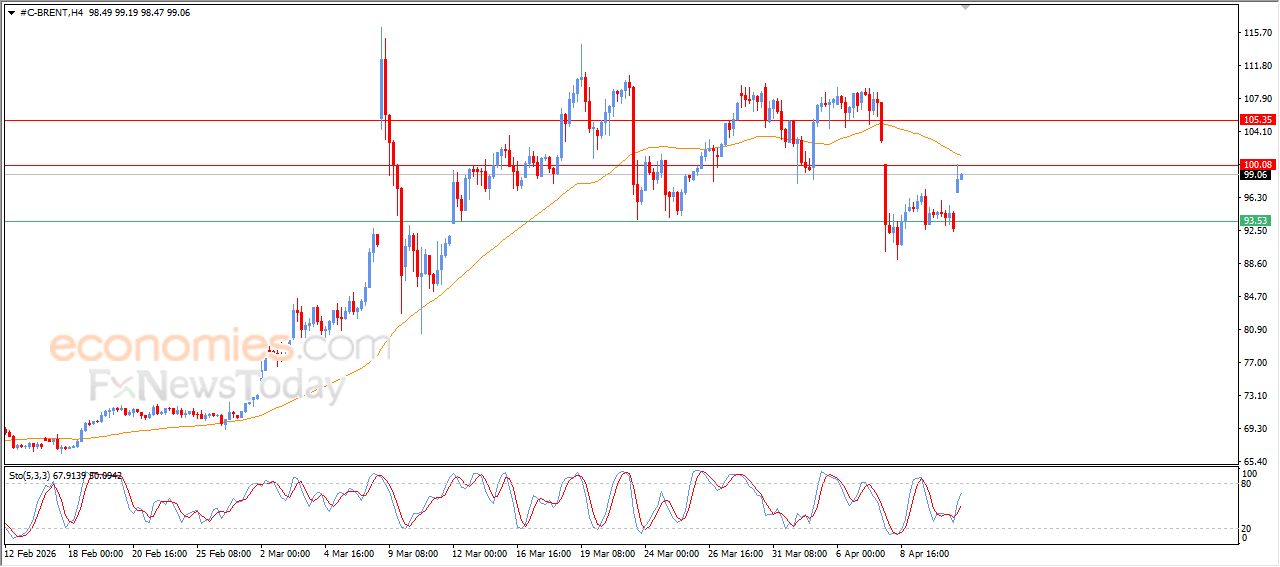Click the green 93.53 price tag
The height and width of the screenshot is (567, 1280).
point(1255,221)
